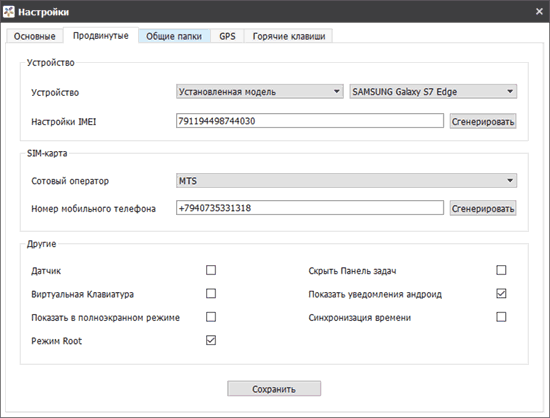This screenshot has width=550, height=418.
Task: Click the IMEI number input field
Action: tap(310, 121)
